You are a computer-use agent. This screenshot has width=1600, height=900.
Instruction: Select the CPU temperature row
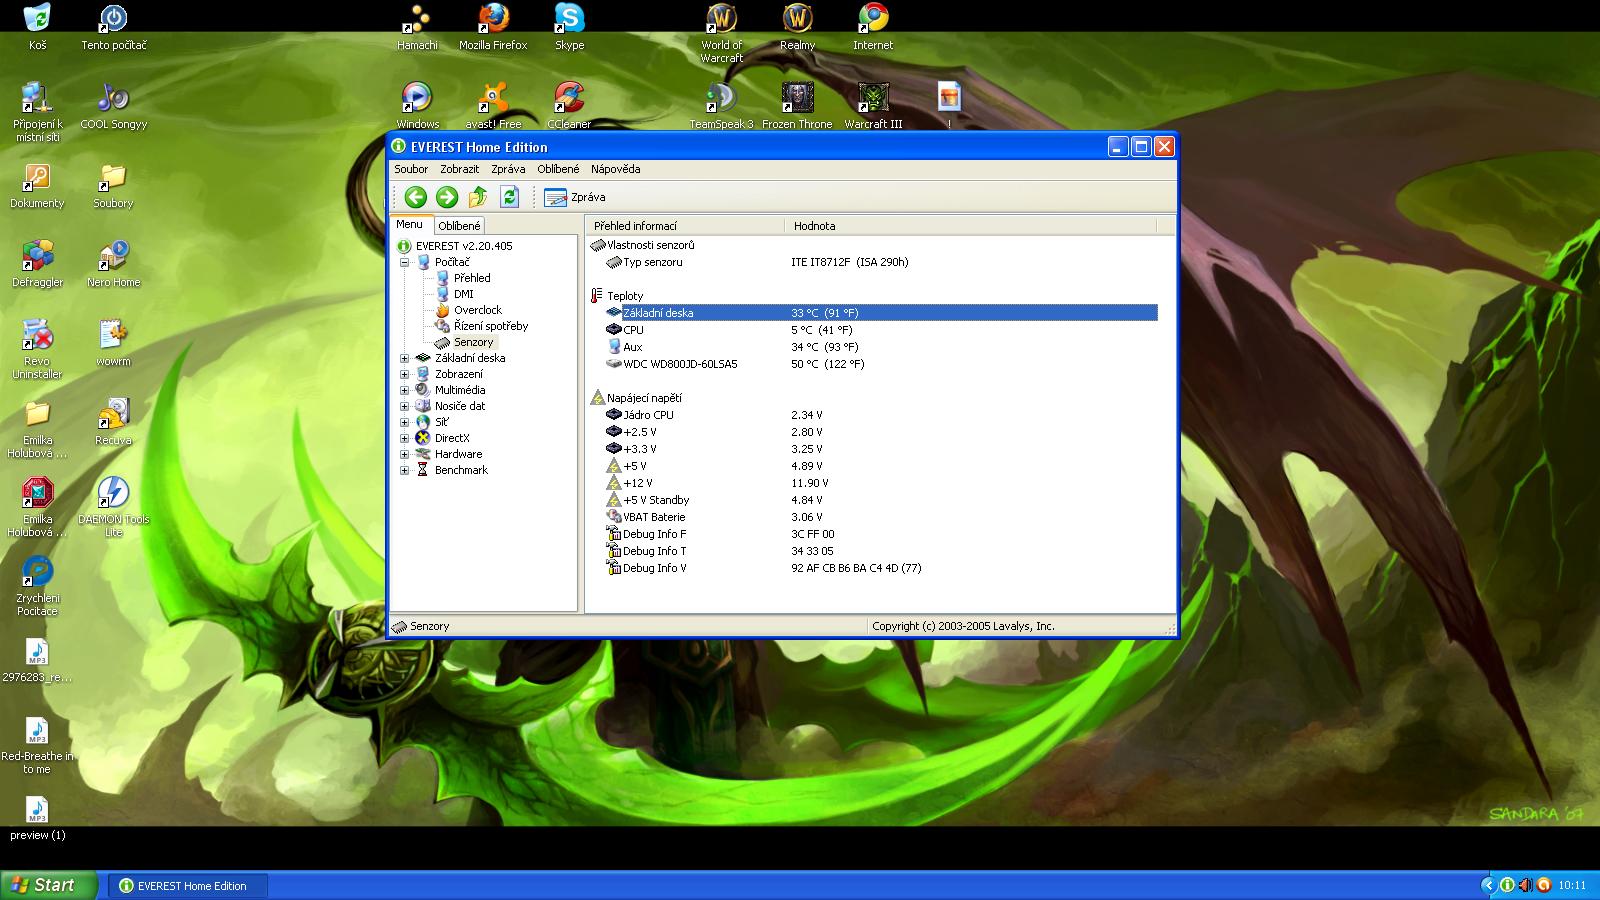tap(633, 330)
